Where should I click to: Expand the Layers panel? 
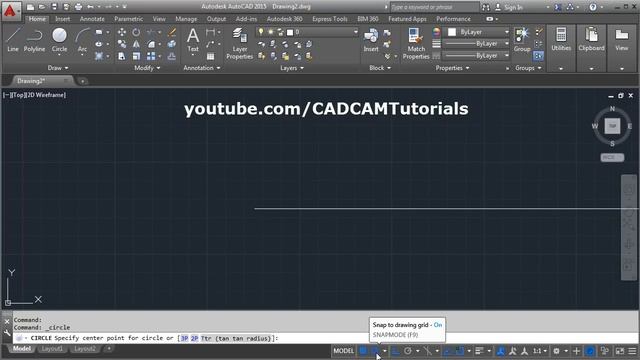coord(292,68)
